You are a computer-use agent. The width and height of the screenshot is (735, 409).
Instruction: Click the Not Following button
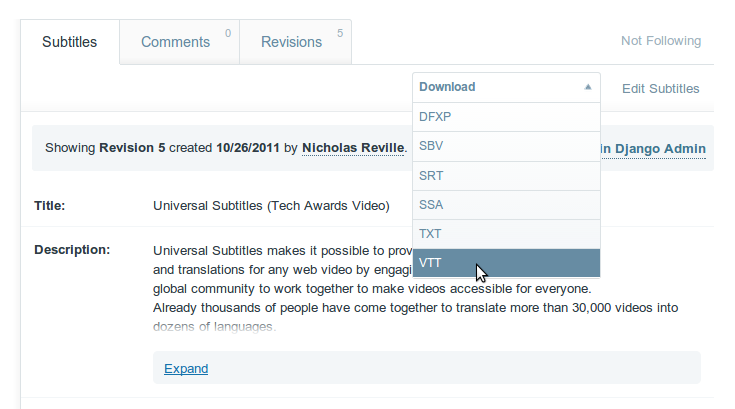coord(660,41)
